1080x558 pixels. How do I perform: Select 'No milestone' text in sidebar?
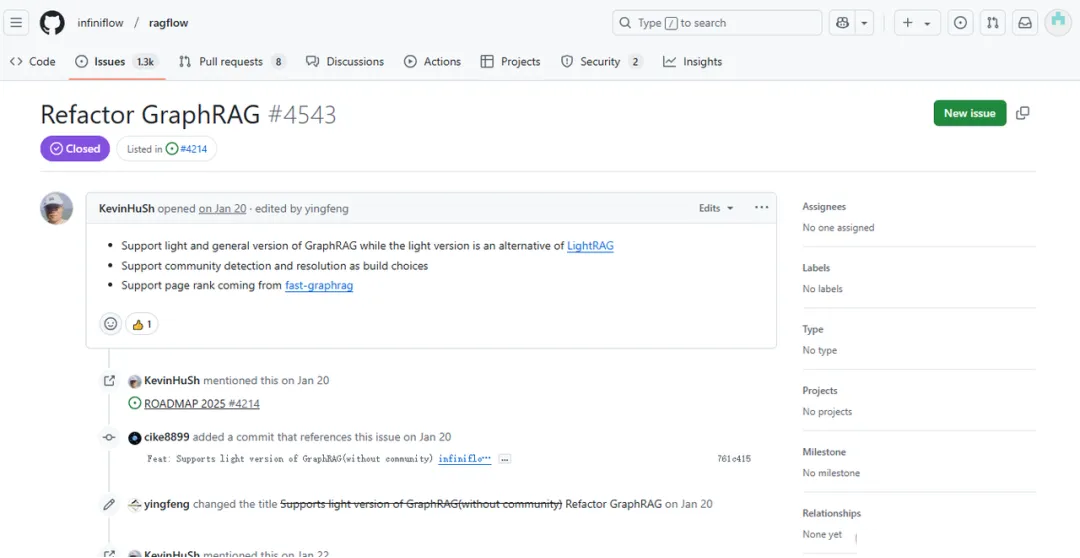[x=831, y=473]
